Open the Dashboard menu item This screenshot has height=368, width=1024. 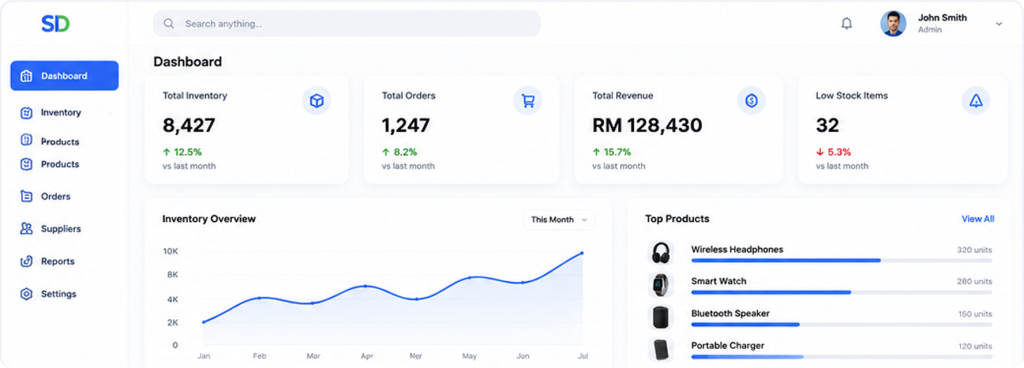[x=65, y=76]
